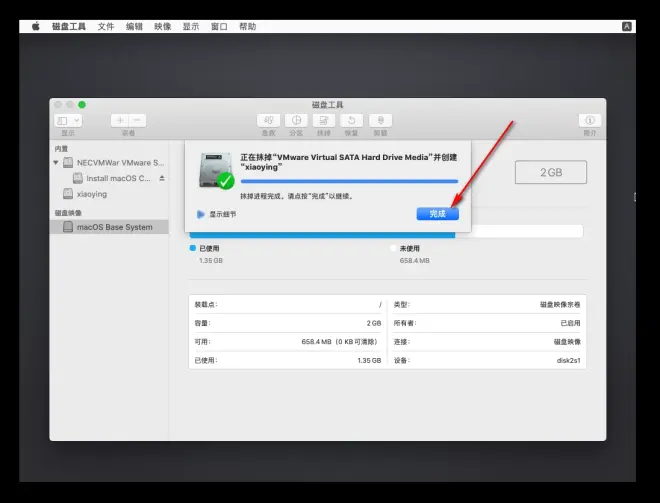Image resolution: width=660 pixels, height=503 pixels.
Task: Click the 完成 button in the erase dialog
Action: click(437, 214)
